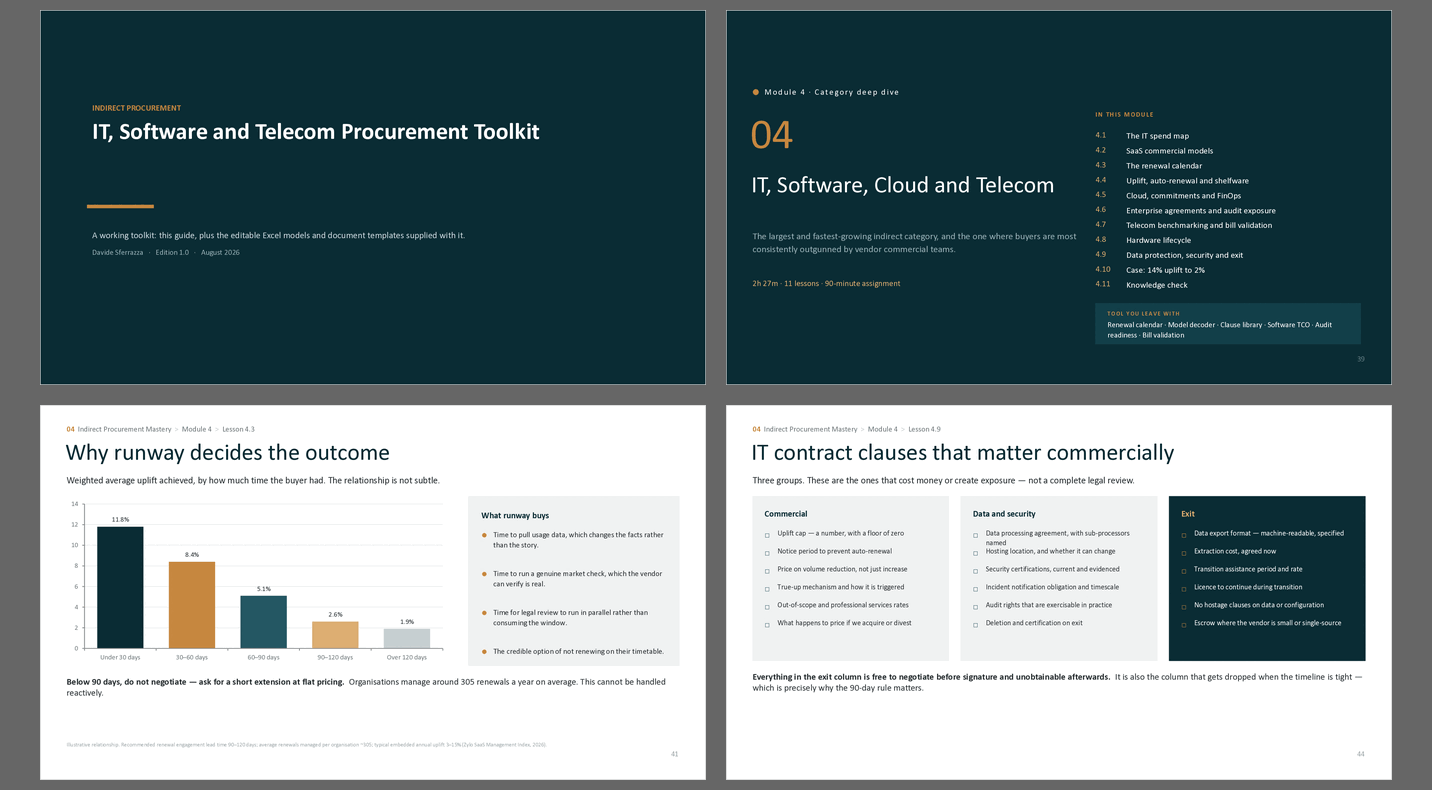Click the 'Illustrative relationship' footnote on slide 41
This screenshot has width=1432, height=790.
tap(306, 745)
